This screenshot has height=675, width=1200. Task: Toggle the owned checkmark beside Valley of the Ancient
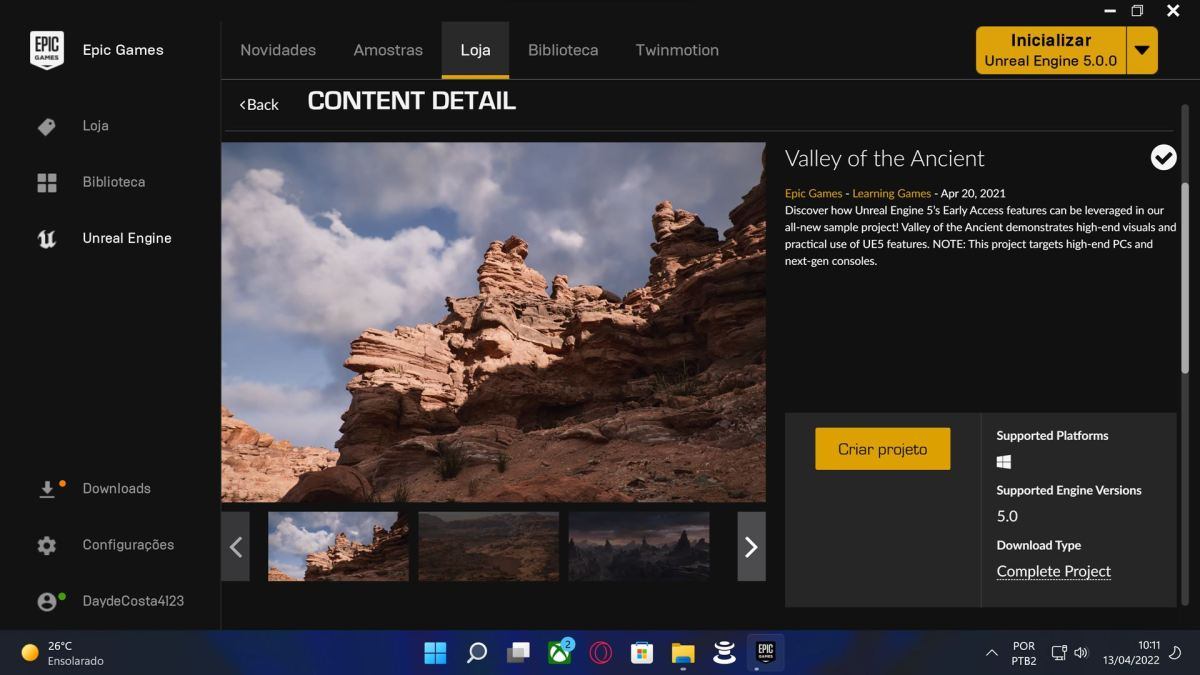1163,157
